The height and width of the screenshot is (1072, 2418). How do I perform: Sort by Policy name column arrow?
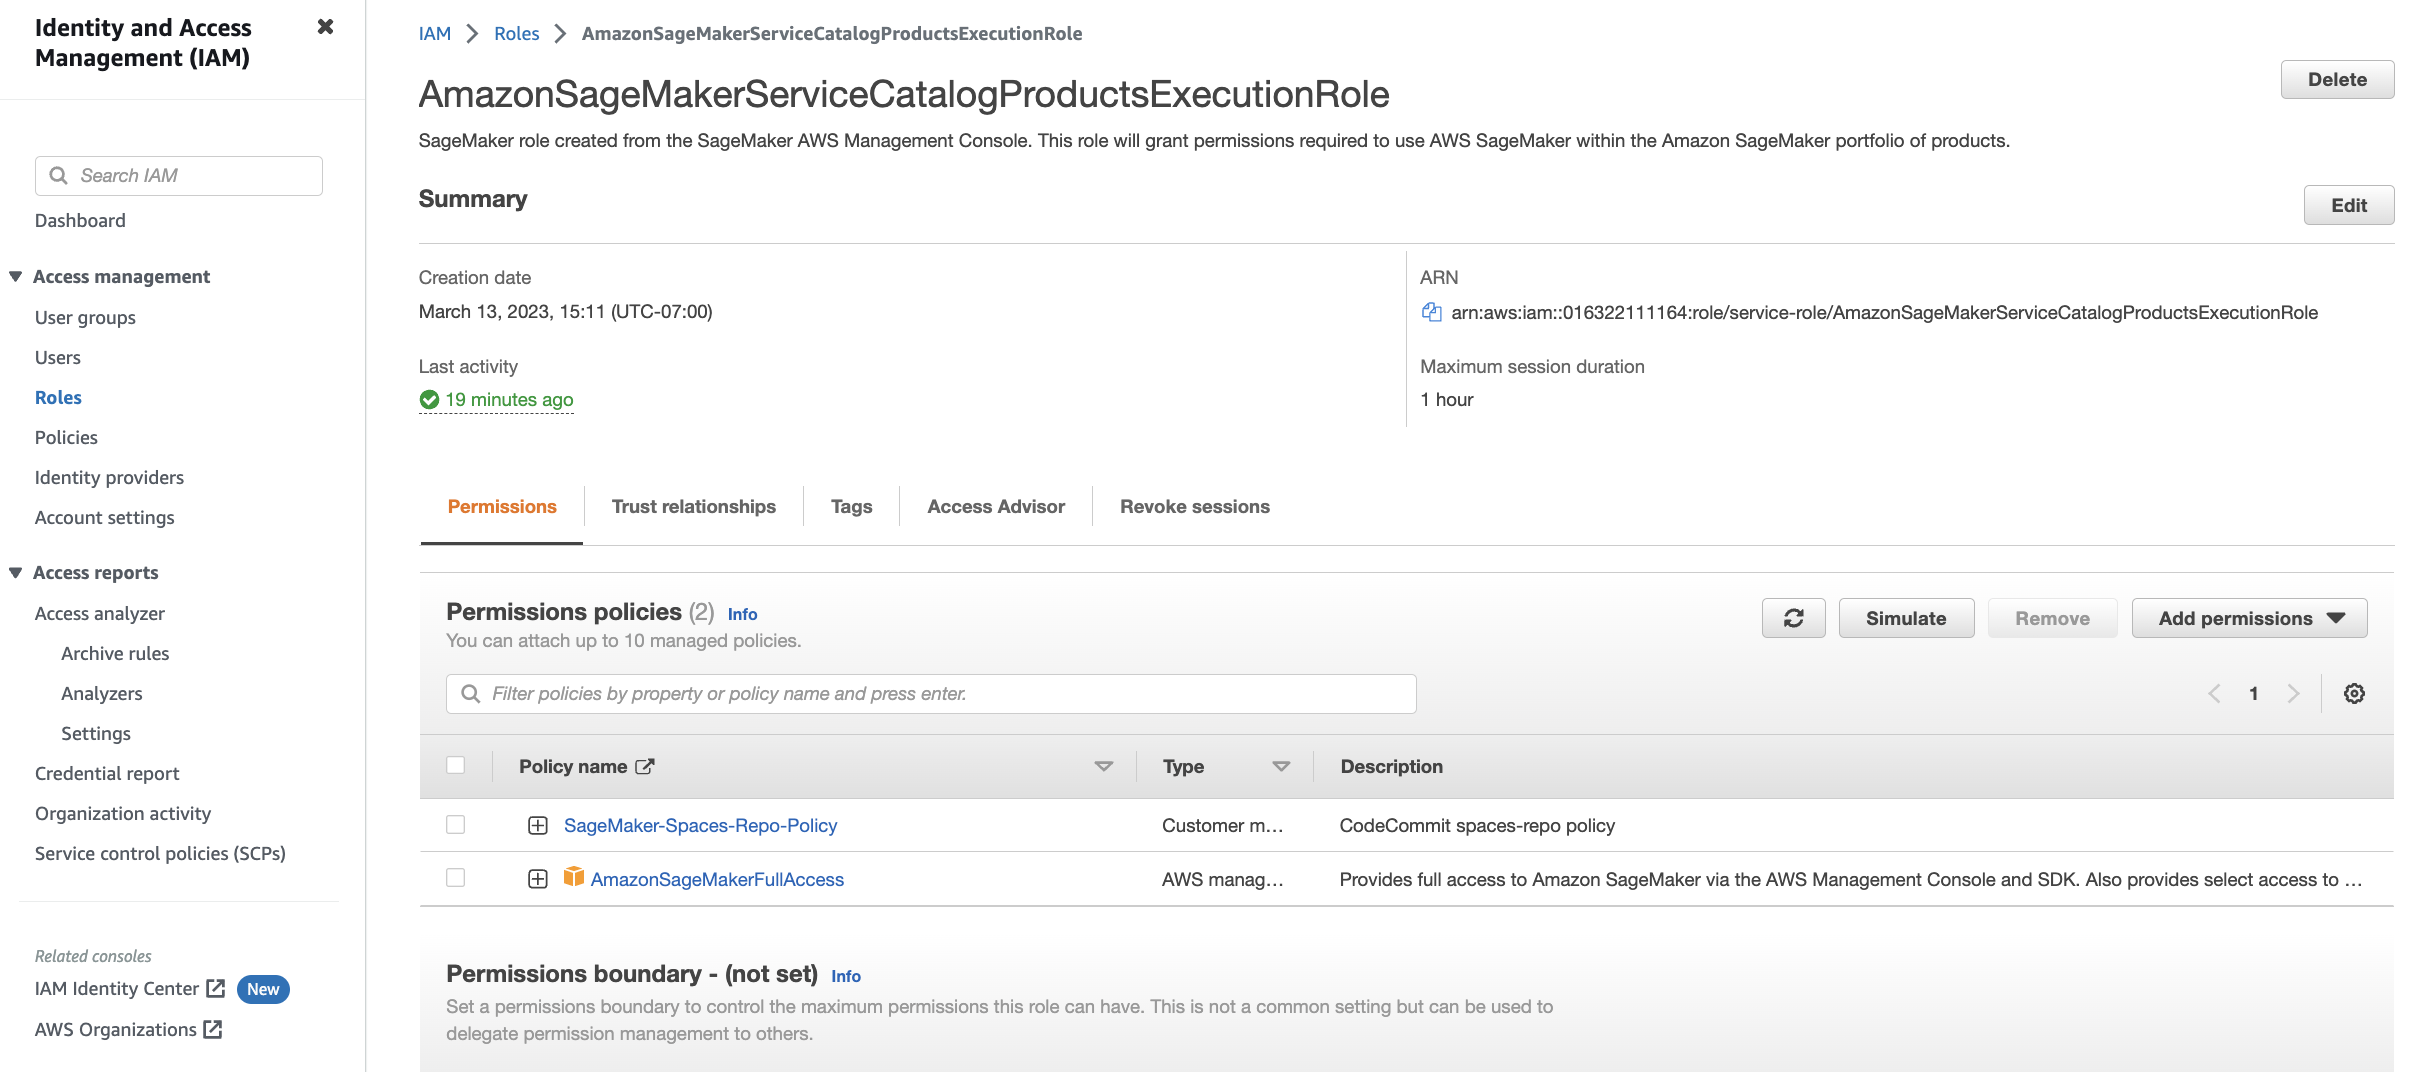point(1104,767)
